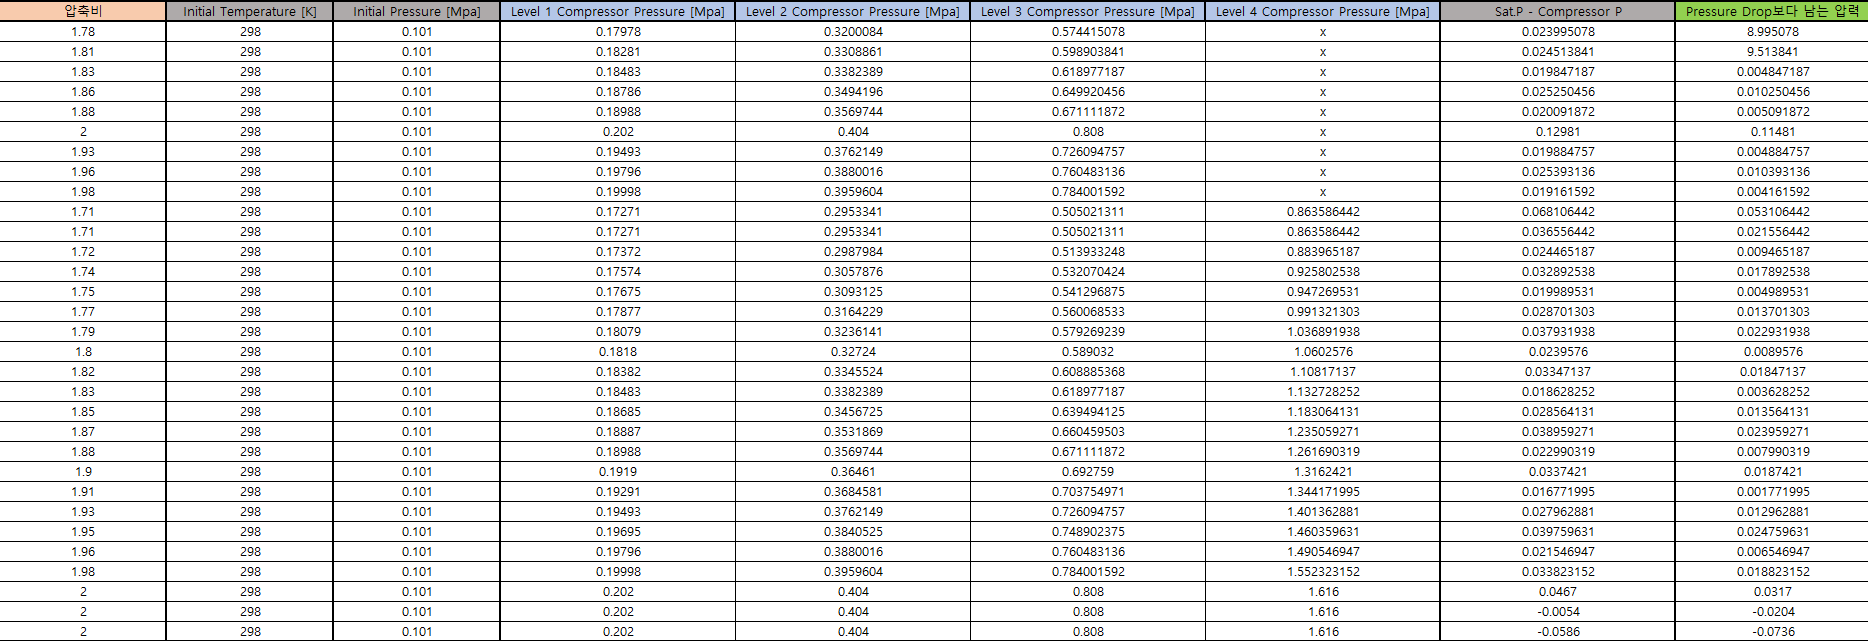Click the cell with value 0.12981
This screenshot has width=1868, height=641.
[1558, 131]
